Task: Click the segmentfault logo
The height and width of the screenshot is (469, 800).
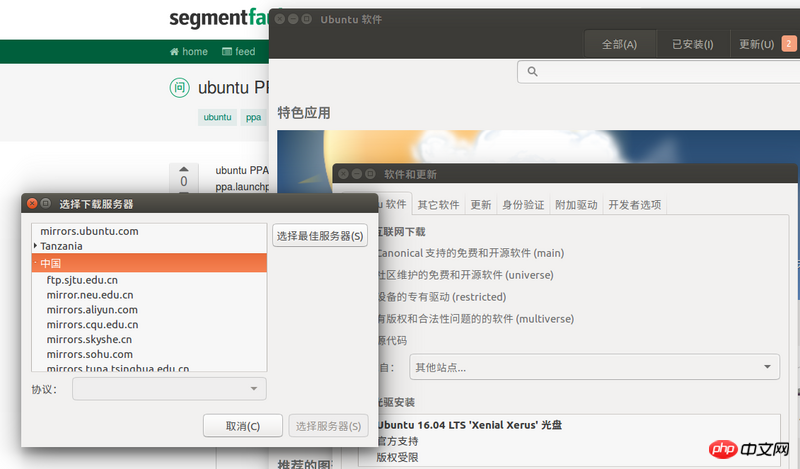Action: (x=219, y=18)
